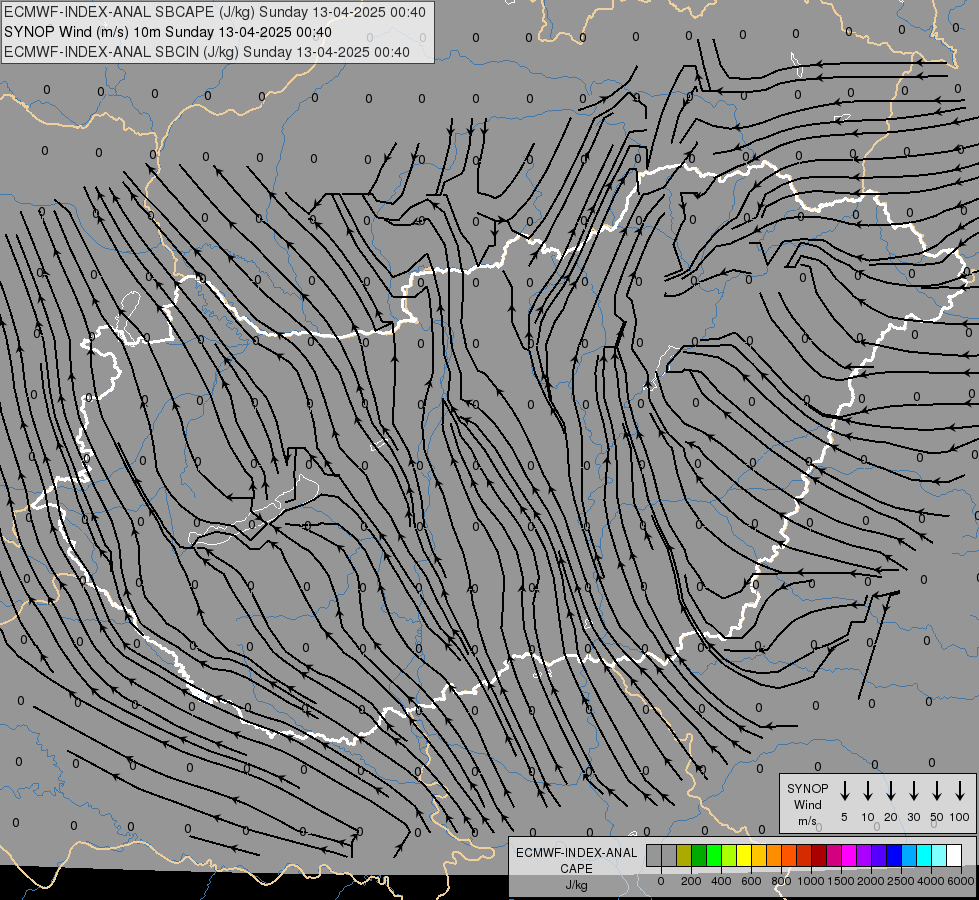Click the J/kg unit label in legend
Image resolution: width=979 pixels, height=900 pixels.
click(576, 885)
